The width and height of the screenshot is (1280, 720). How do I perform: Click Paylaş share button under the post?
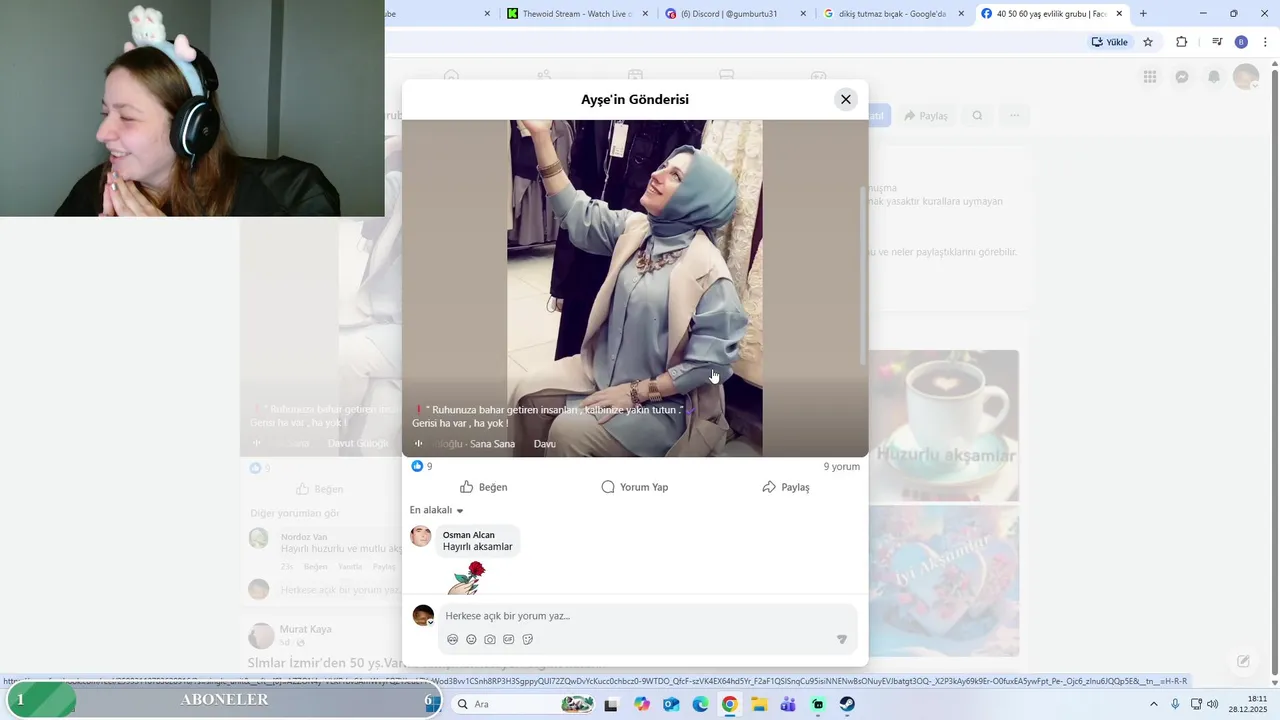click(786, 487)
